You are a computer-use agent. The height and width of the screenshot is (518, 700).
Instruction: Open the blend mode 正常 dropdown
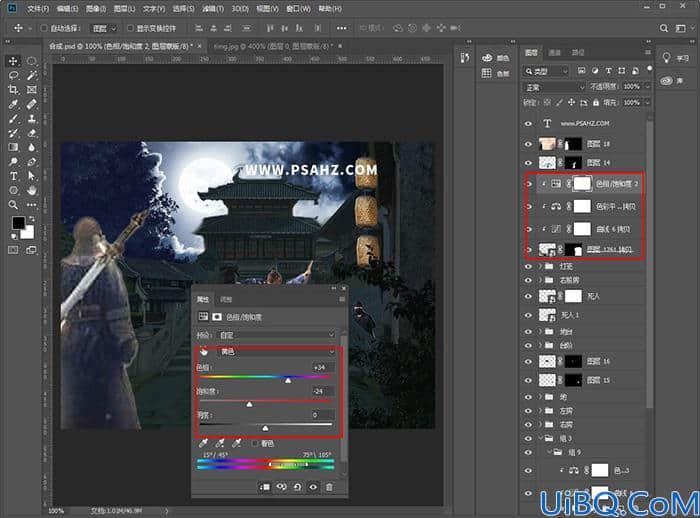click(x=554, y=87)
